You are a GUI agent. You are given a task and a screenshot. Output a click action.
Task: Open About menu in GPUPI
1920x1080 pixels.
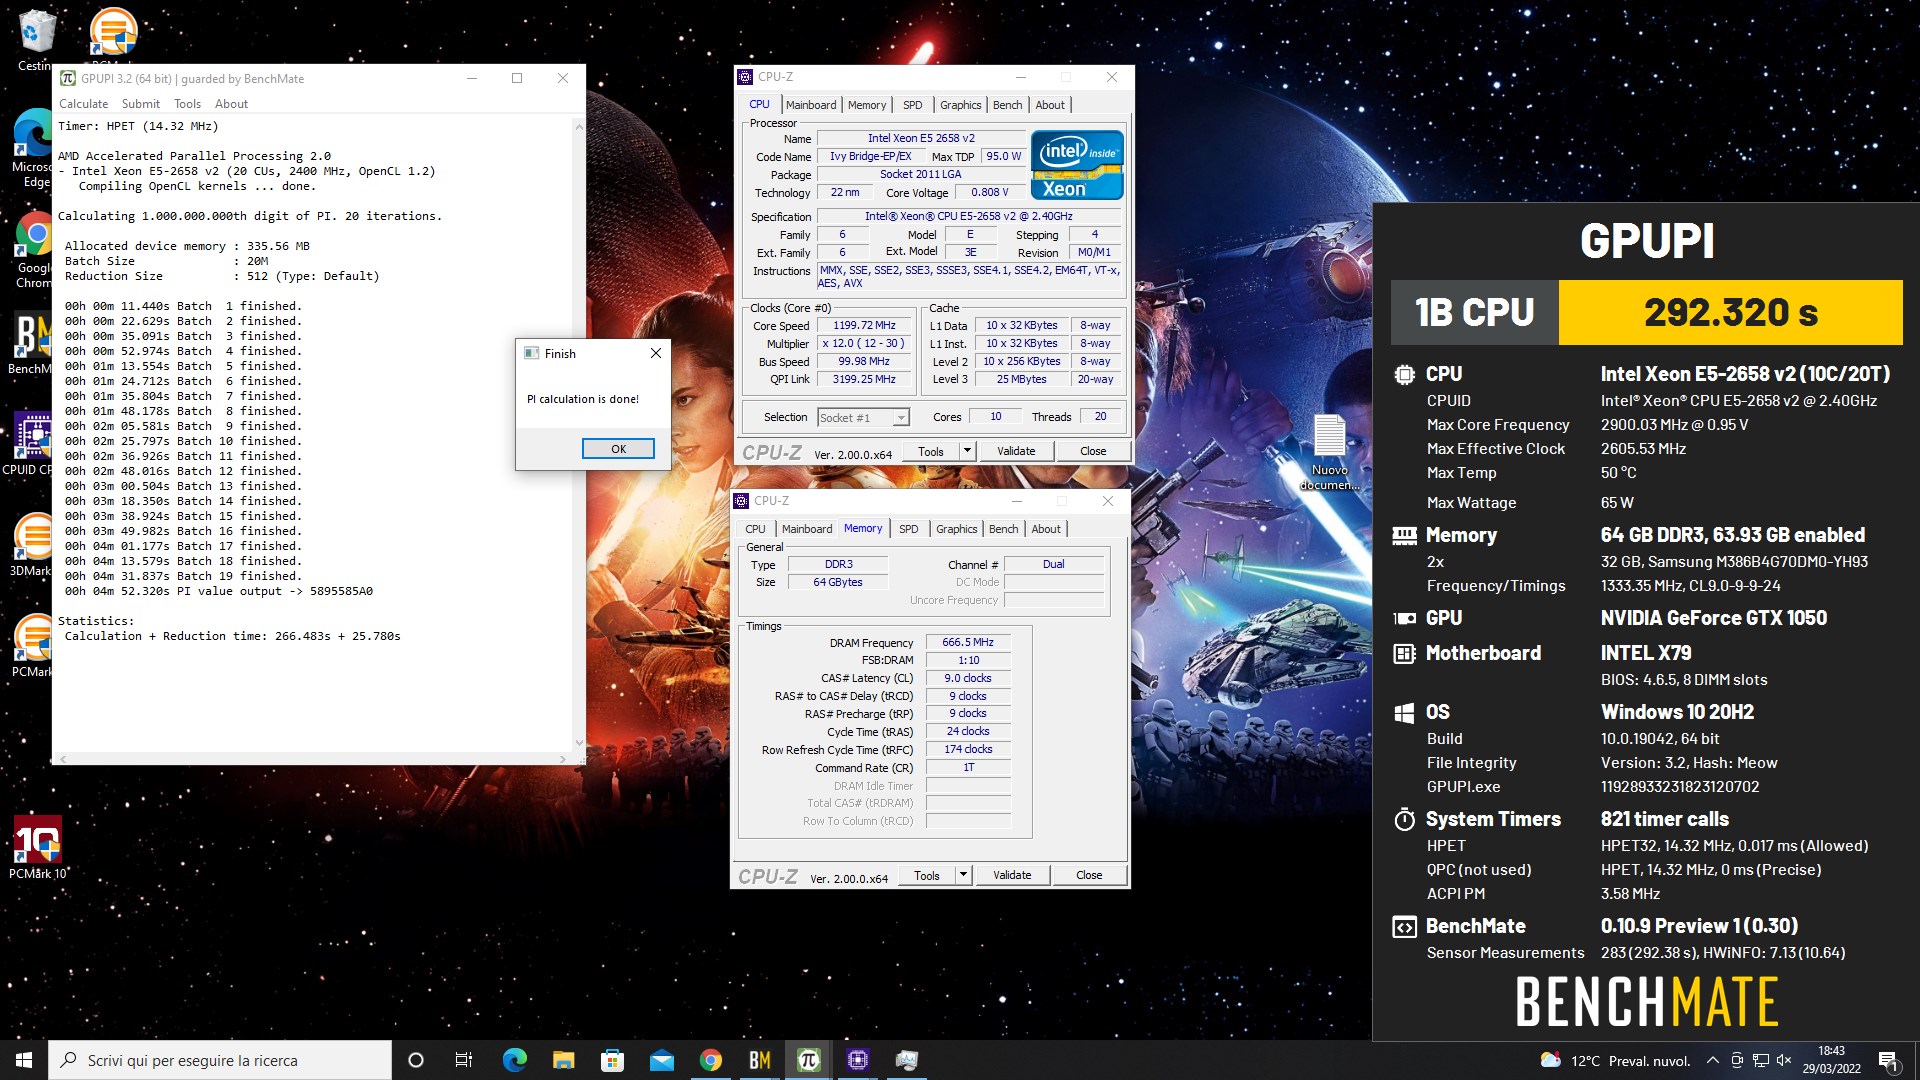point(231,104)
